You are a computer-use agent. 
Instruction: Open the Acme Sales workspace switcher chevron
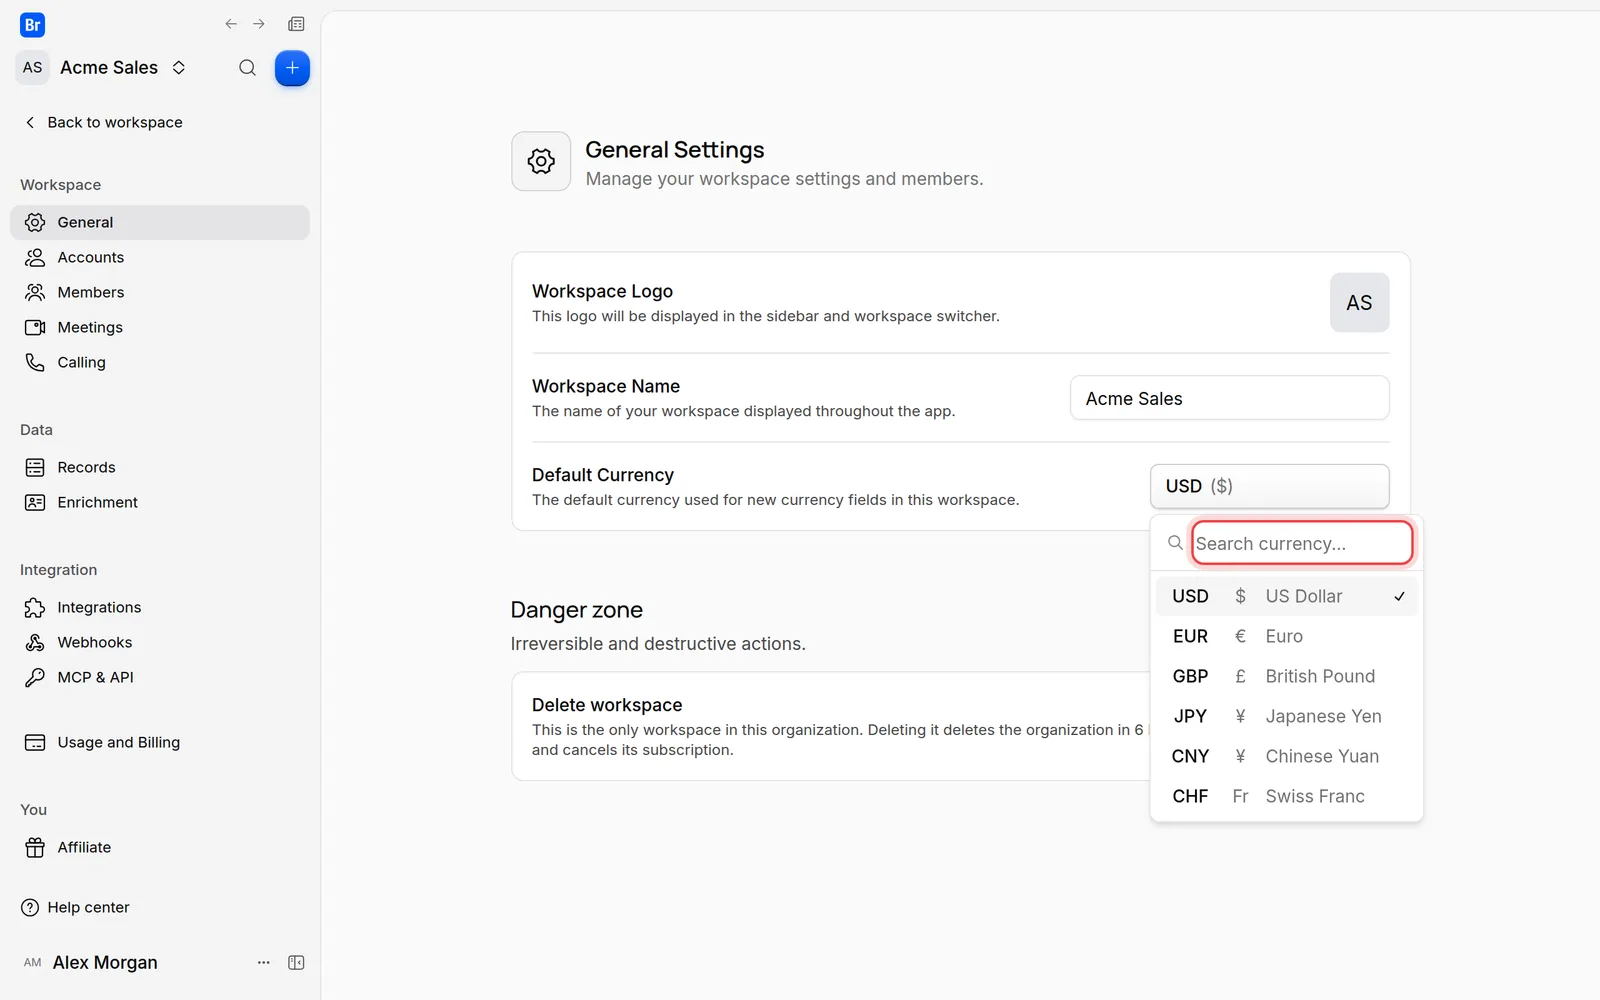tap(179, 68)
